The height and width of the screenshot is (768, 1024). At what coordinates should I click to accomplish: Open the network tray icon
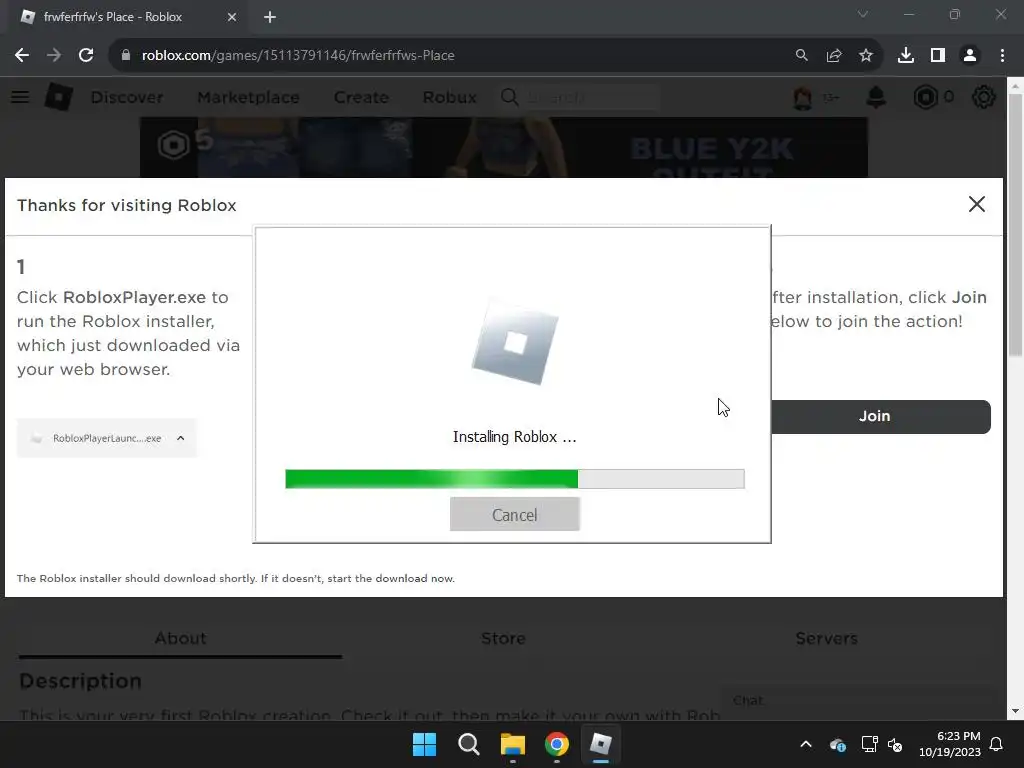click(869, 744)
